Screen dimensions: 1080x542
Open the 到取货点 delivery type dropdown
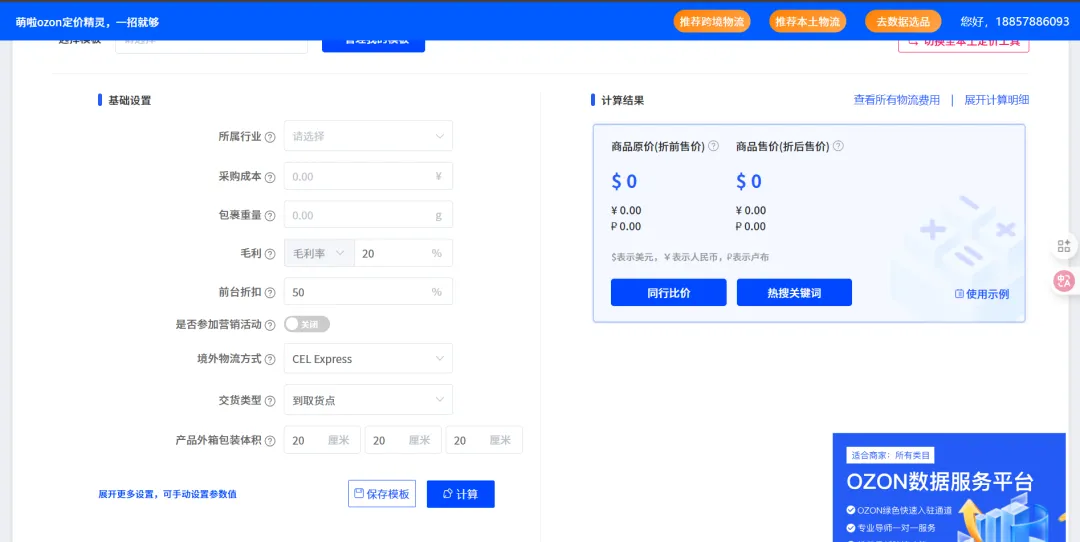coord(368,400)
